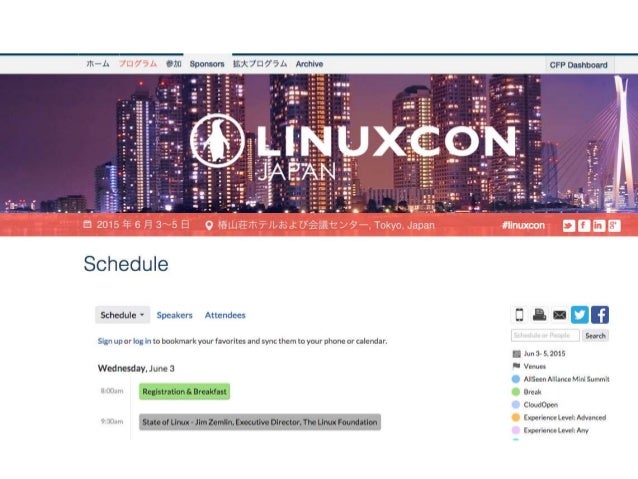The image size is (638, 479).
Task: Switch to the Attendees tab
Action: [x=225, y=315]
